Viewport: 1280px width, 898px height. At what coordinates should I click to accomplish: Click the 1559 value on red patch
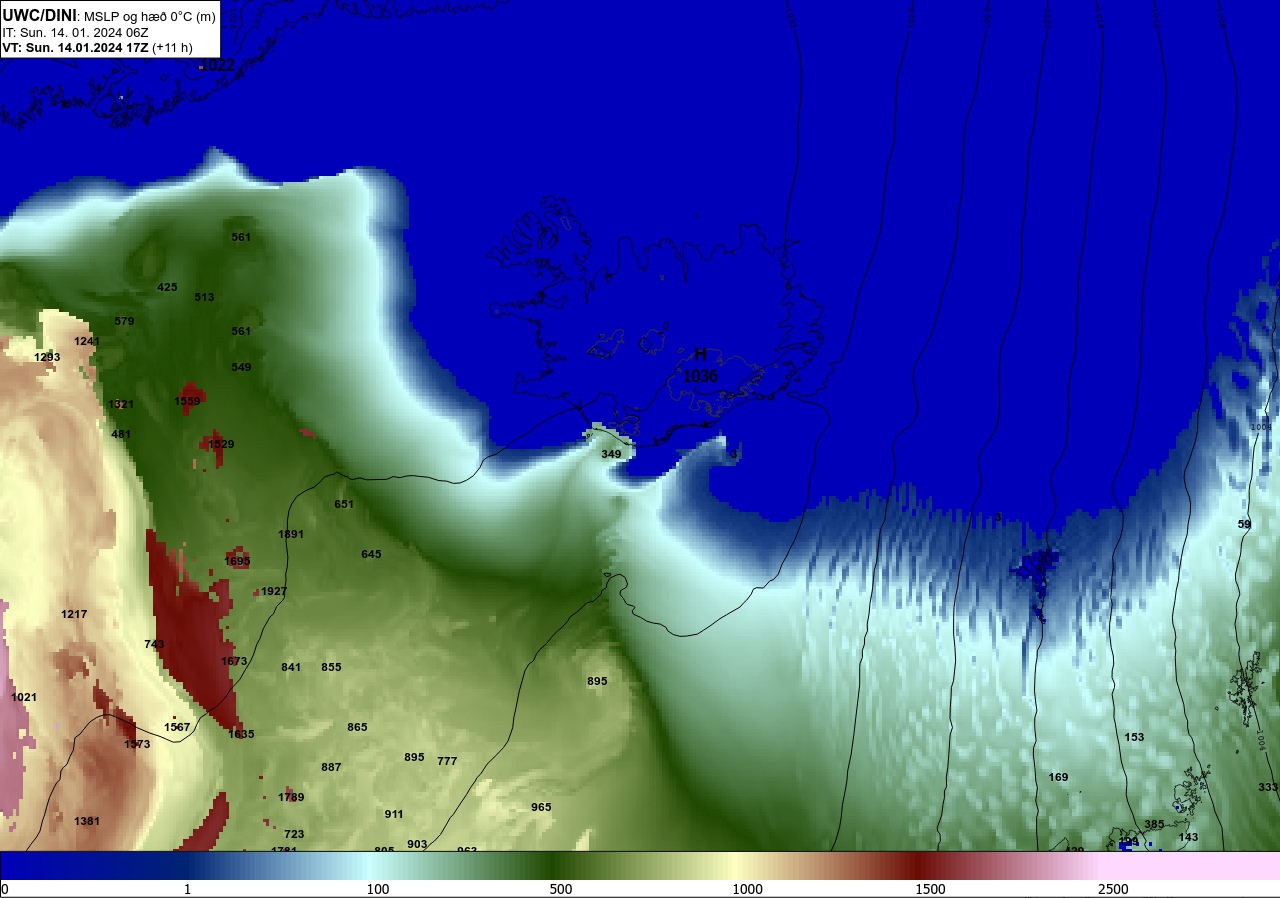point(187,401)
